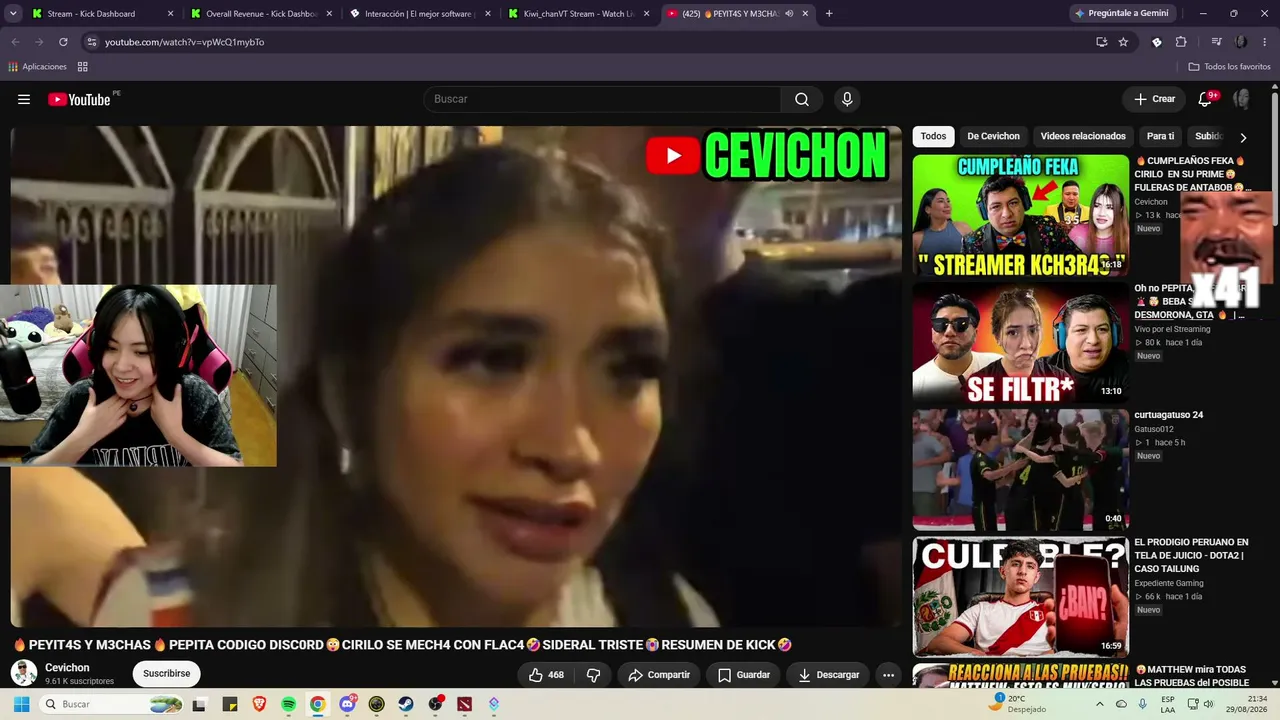Open Dota 2 from the taskbar

[464, 704]
